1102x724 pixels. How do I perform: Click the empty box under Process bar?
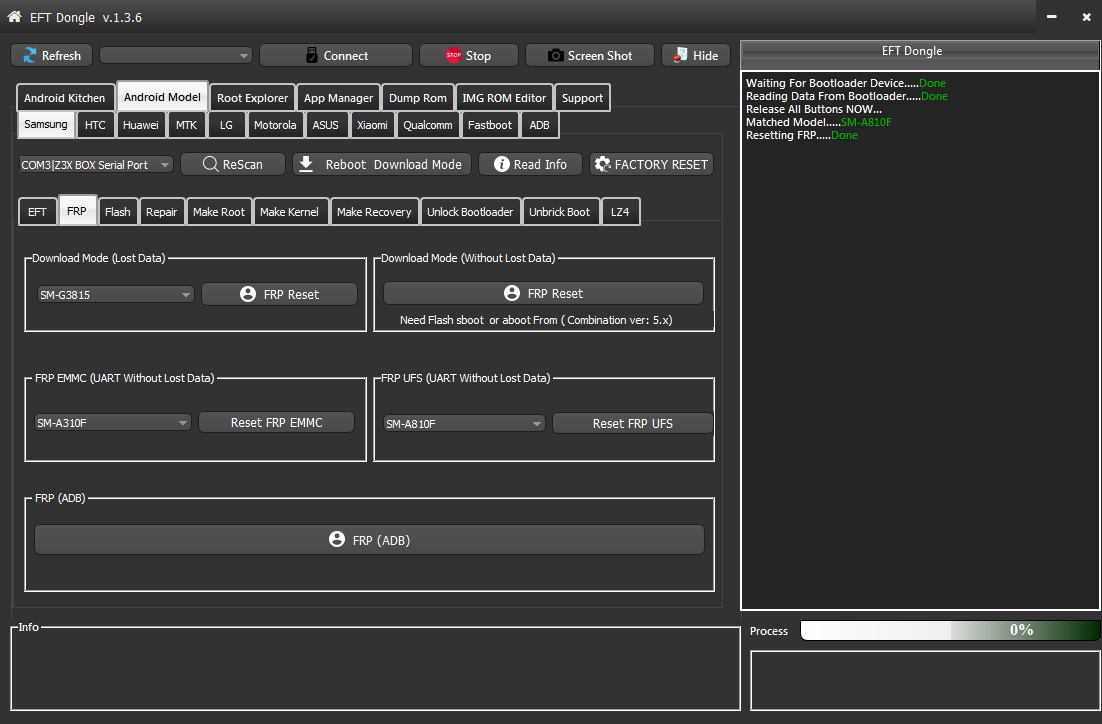[925, 680]
